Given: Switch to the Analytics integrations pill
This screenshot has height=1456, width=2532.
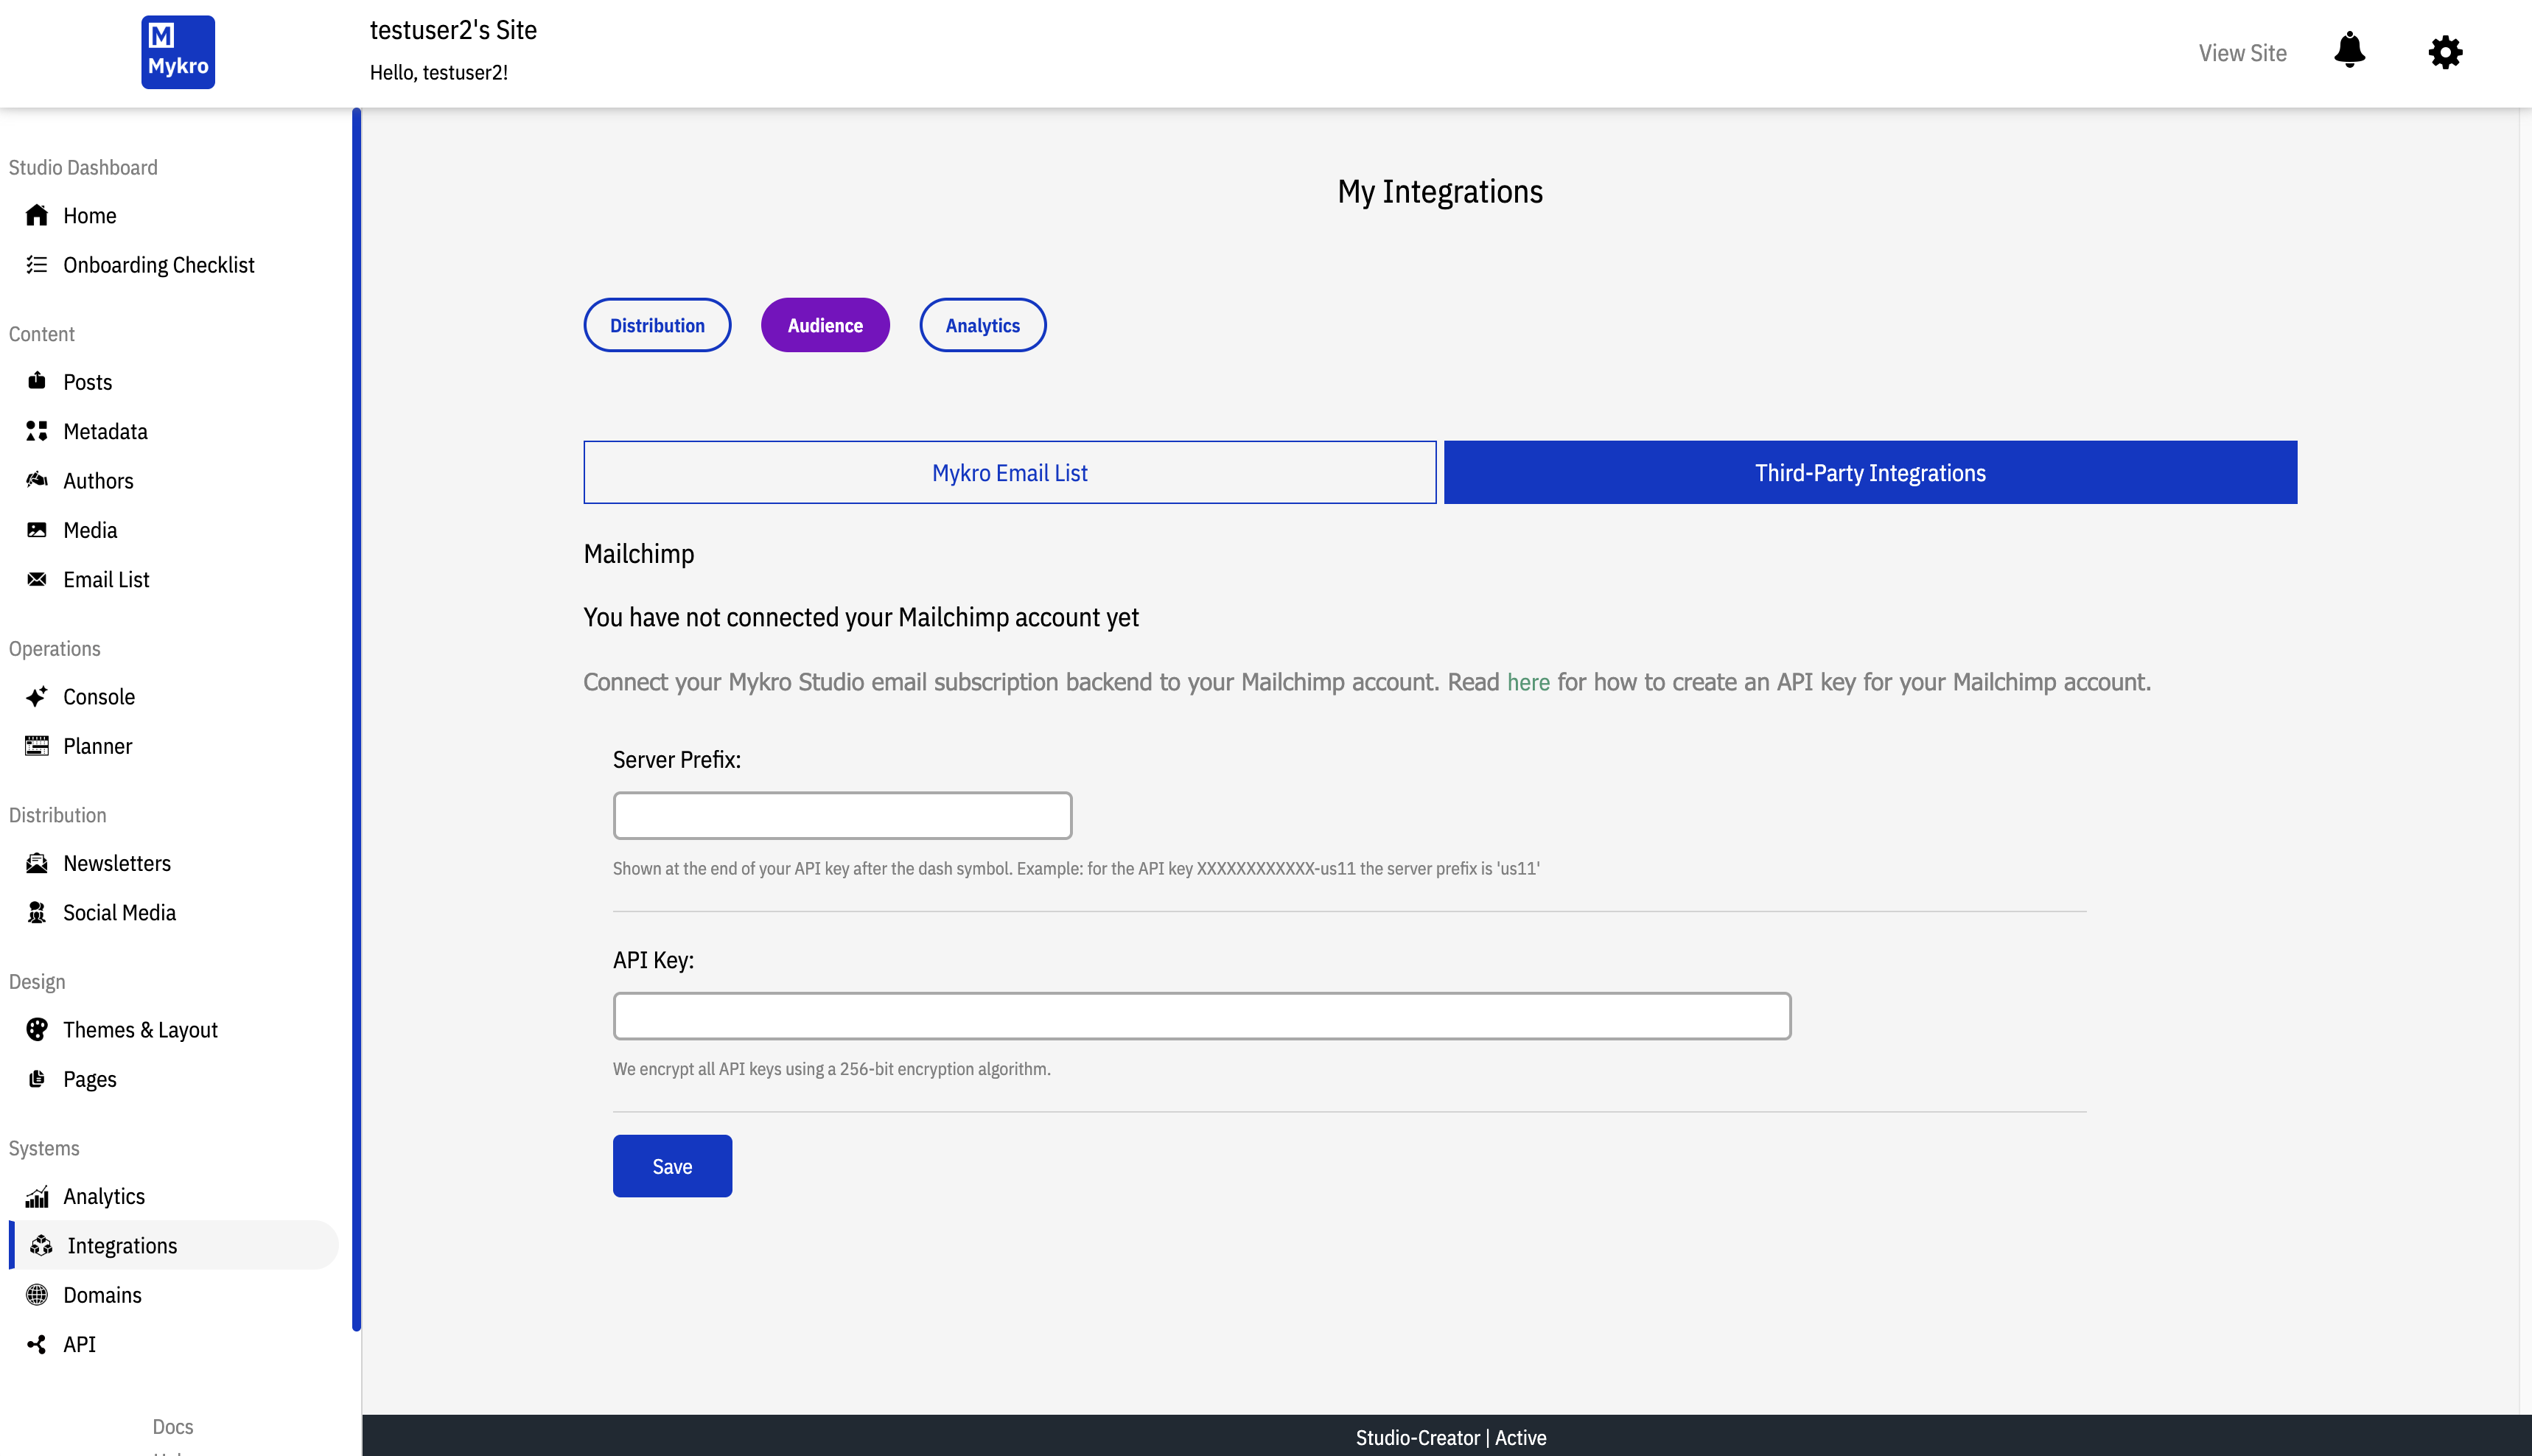Looking at the screenshot, I should click(982, 325).
